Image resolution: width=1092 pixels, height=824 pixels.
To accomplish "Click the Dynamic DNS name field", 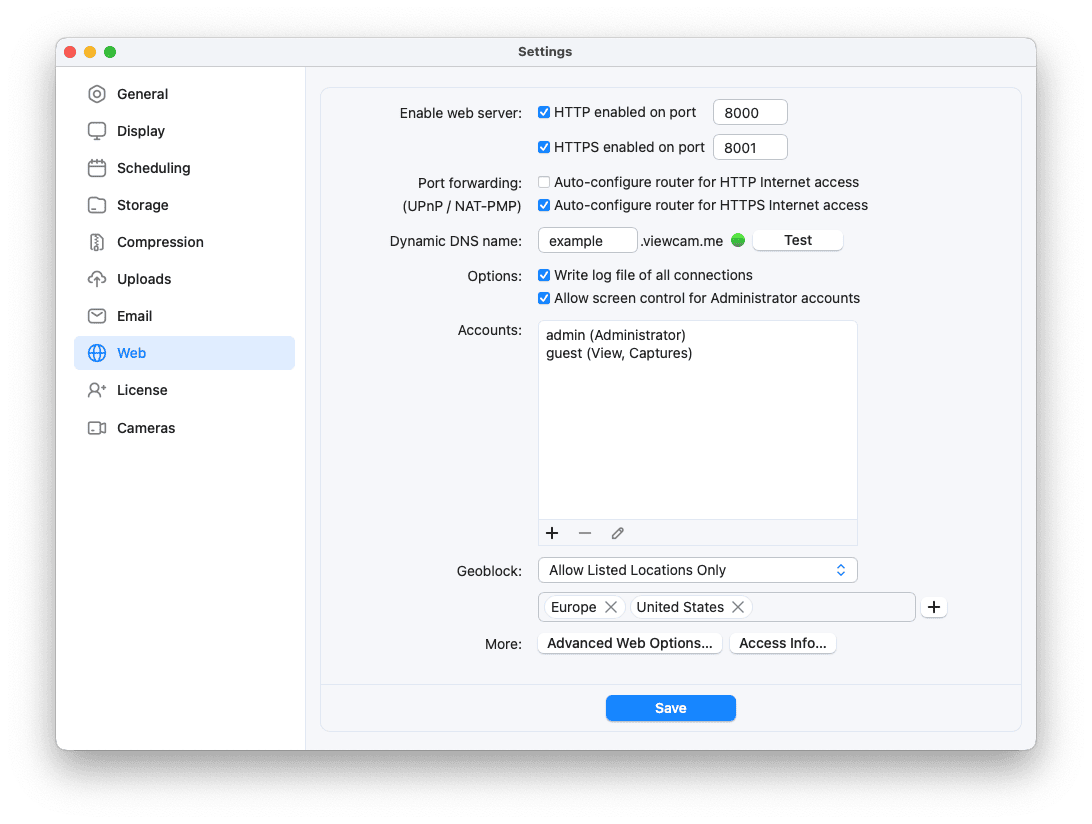I will coord(587,240).
